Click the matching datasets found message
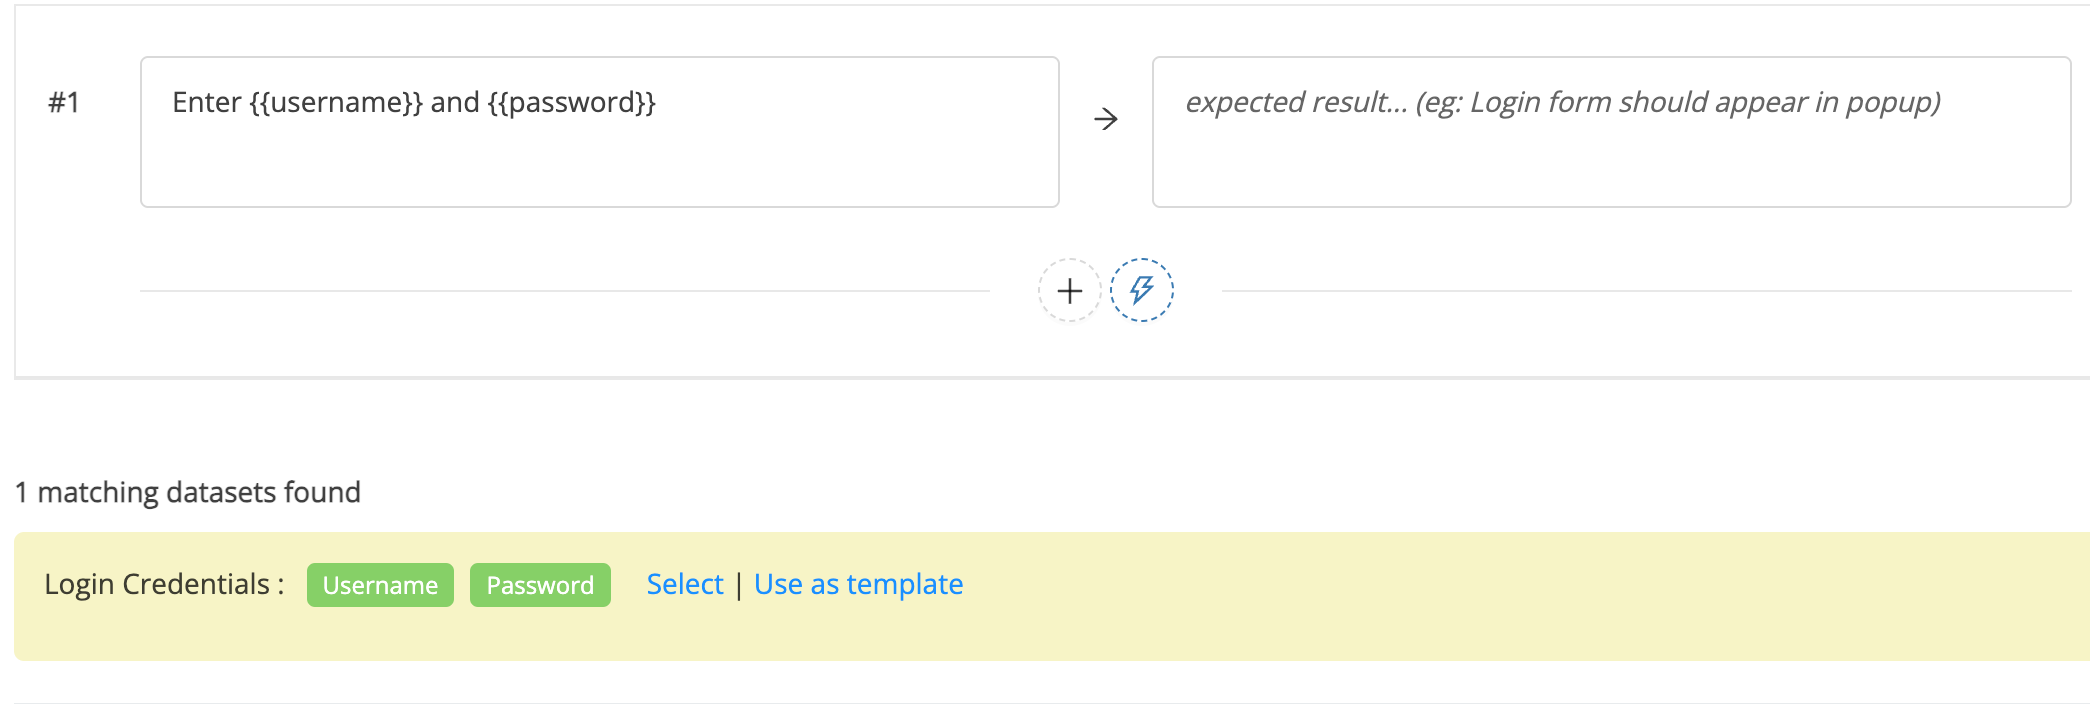Screen dimensions: 2090x704 [x=188, y=492]
